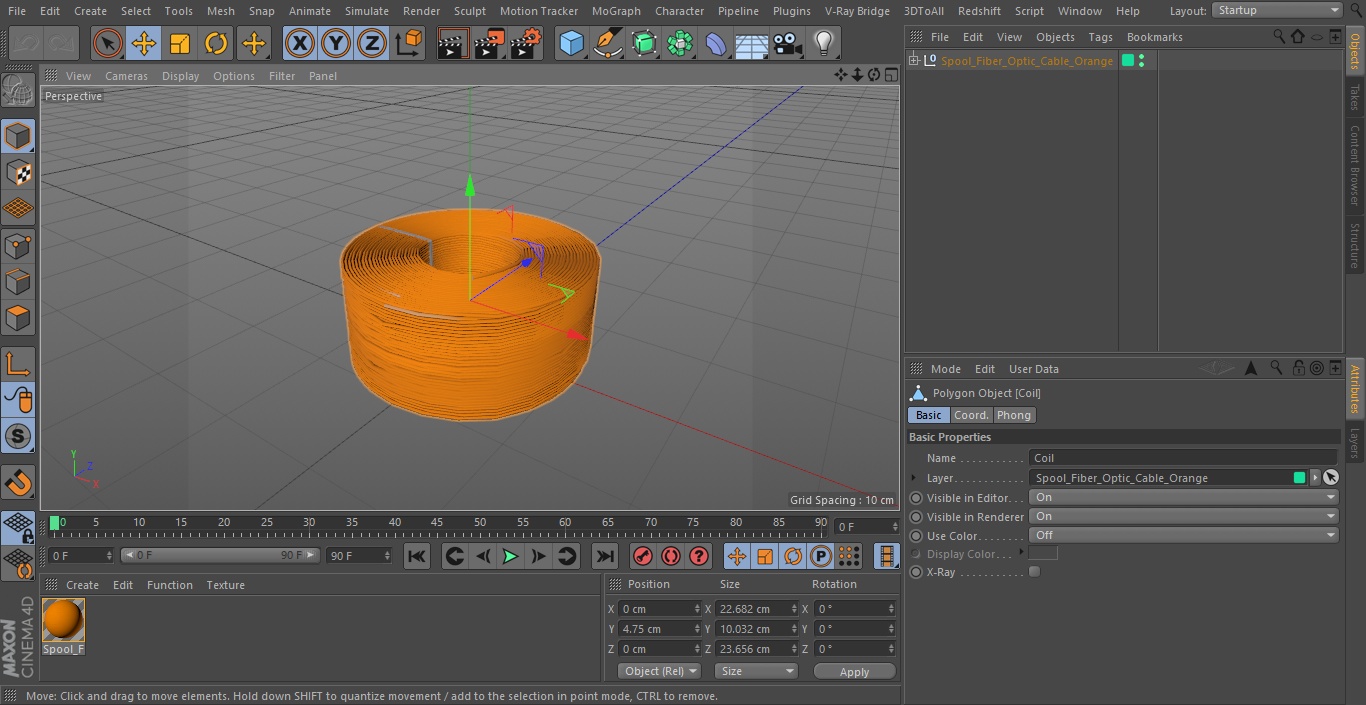Viewport: 1366px width, 705px height.
Task: Toggle Rotation keyframe recording
Action: click(793, 556)
